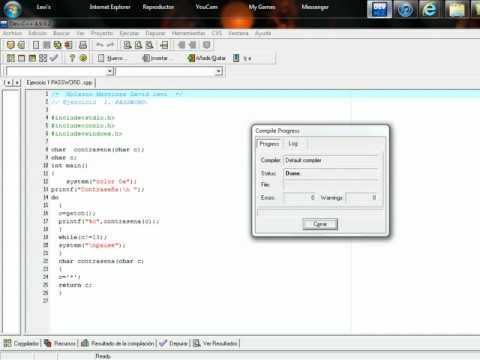480x360 pixels.
Task: Click the code line 'while(c!=13);'
Action: click(x=82, y=237)
